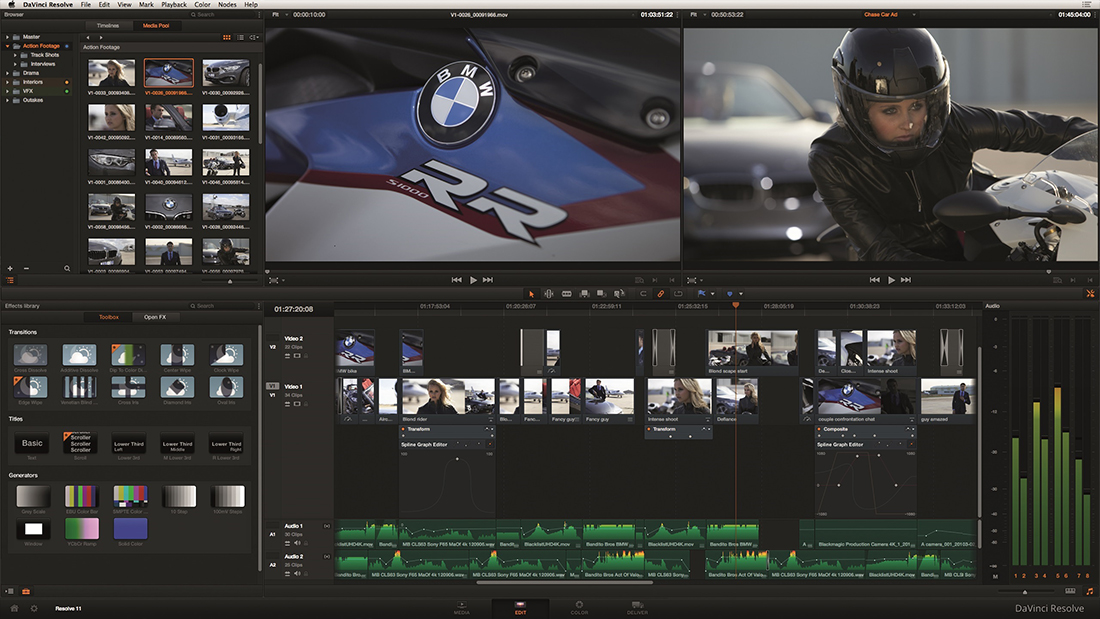The image size is (1100, 619).
Task: Expand the Master bin
Action: click(x=8, y=36)
